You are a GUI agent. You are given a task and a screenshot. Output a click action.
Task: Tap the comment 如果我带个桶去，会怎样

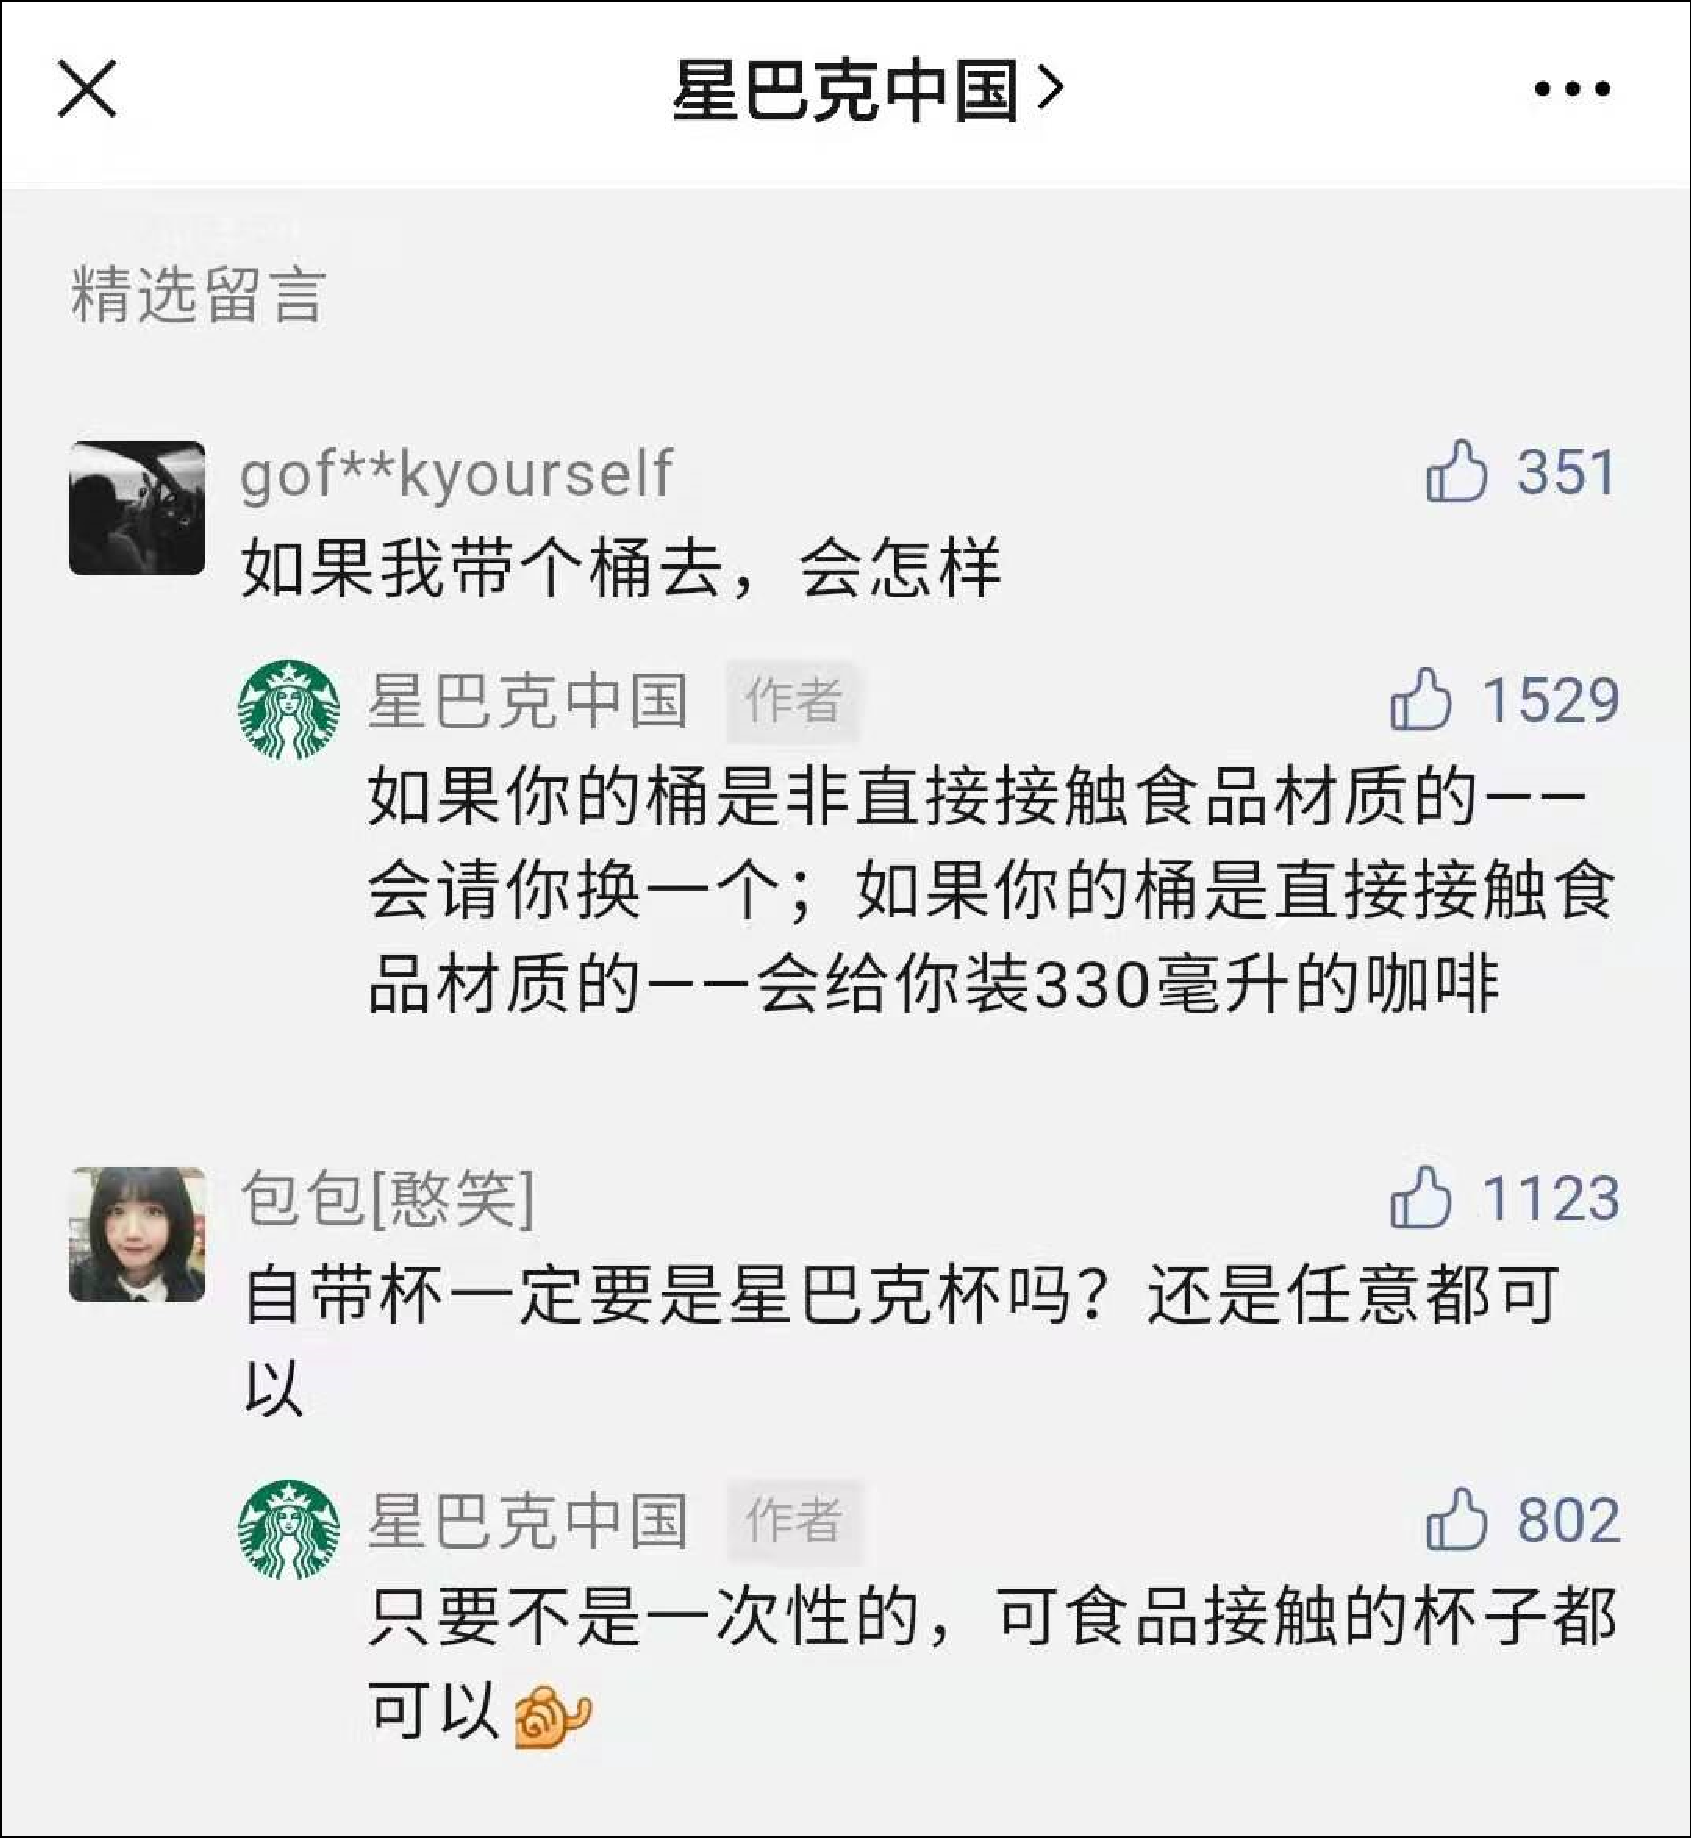pos(620,567)
